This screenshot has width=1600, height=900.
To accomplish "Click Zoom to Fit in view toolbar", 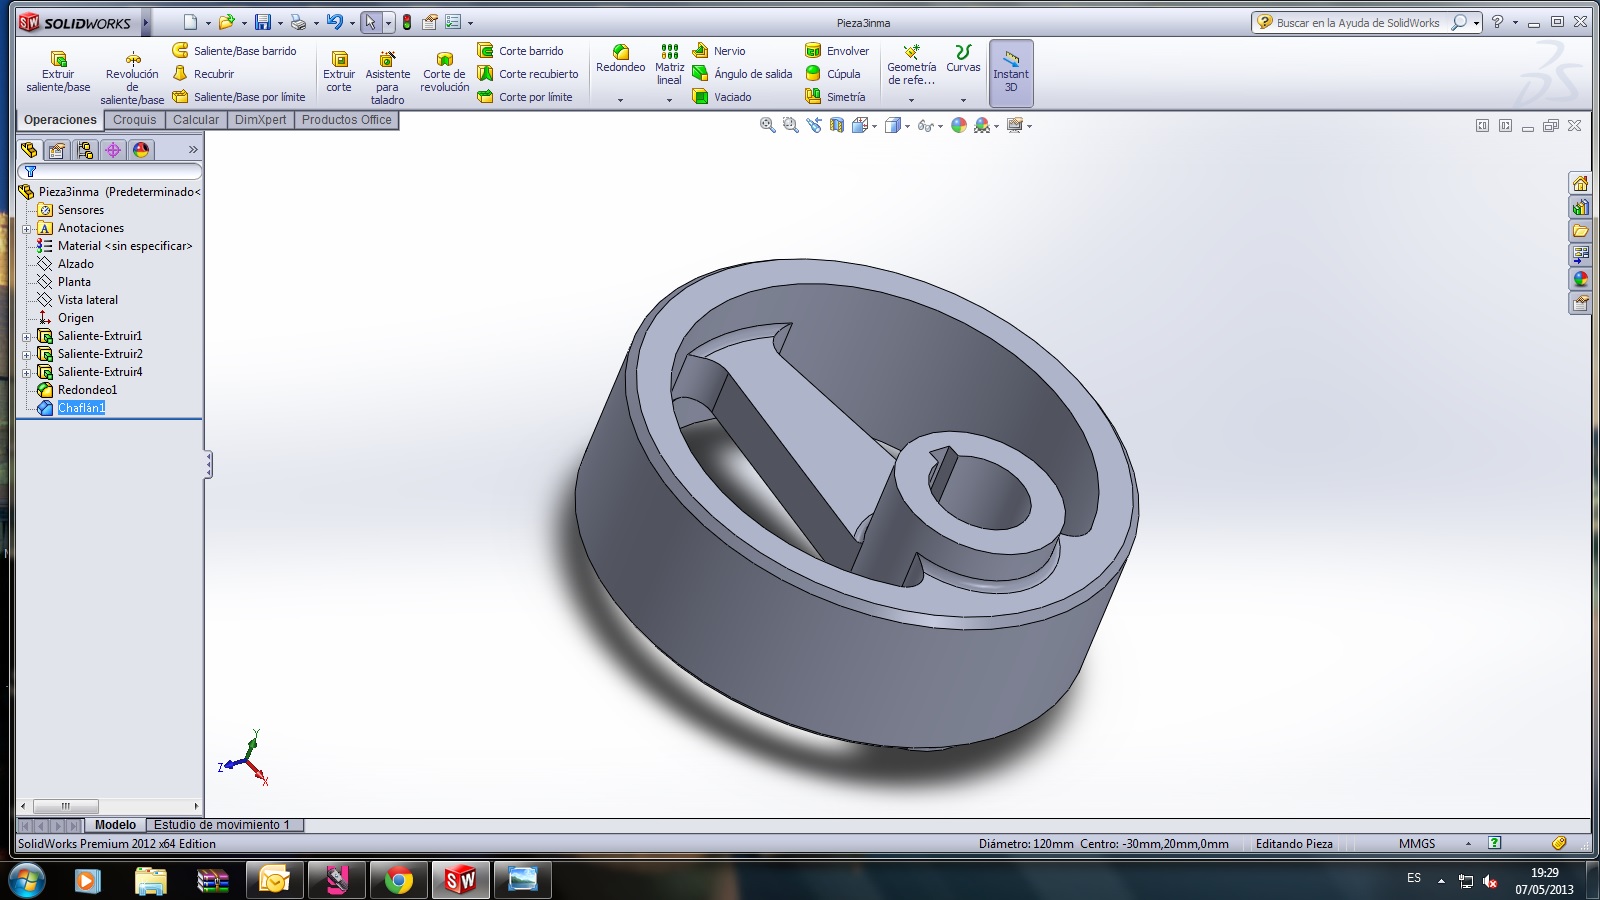I will tap(767, 125).
